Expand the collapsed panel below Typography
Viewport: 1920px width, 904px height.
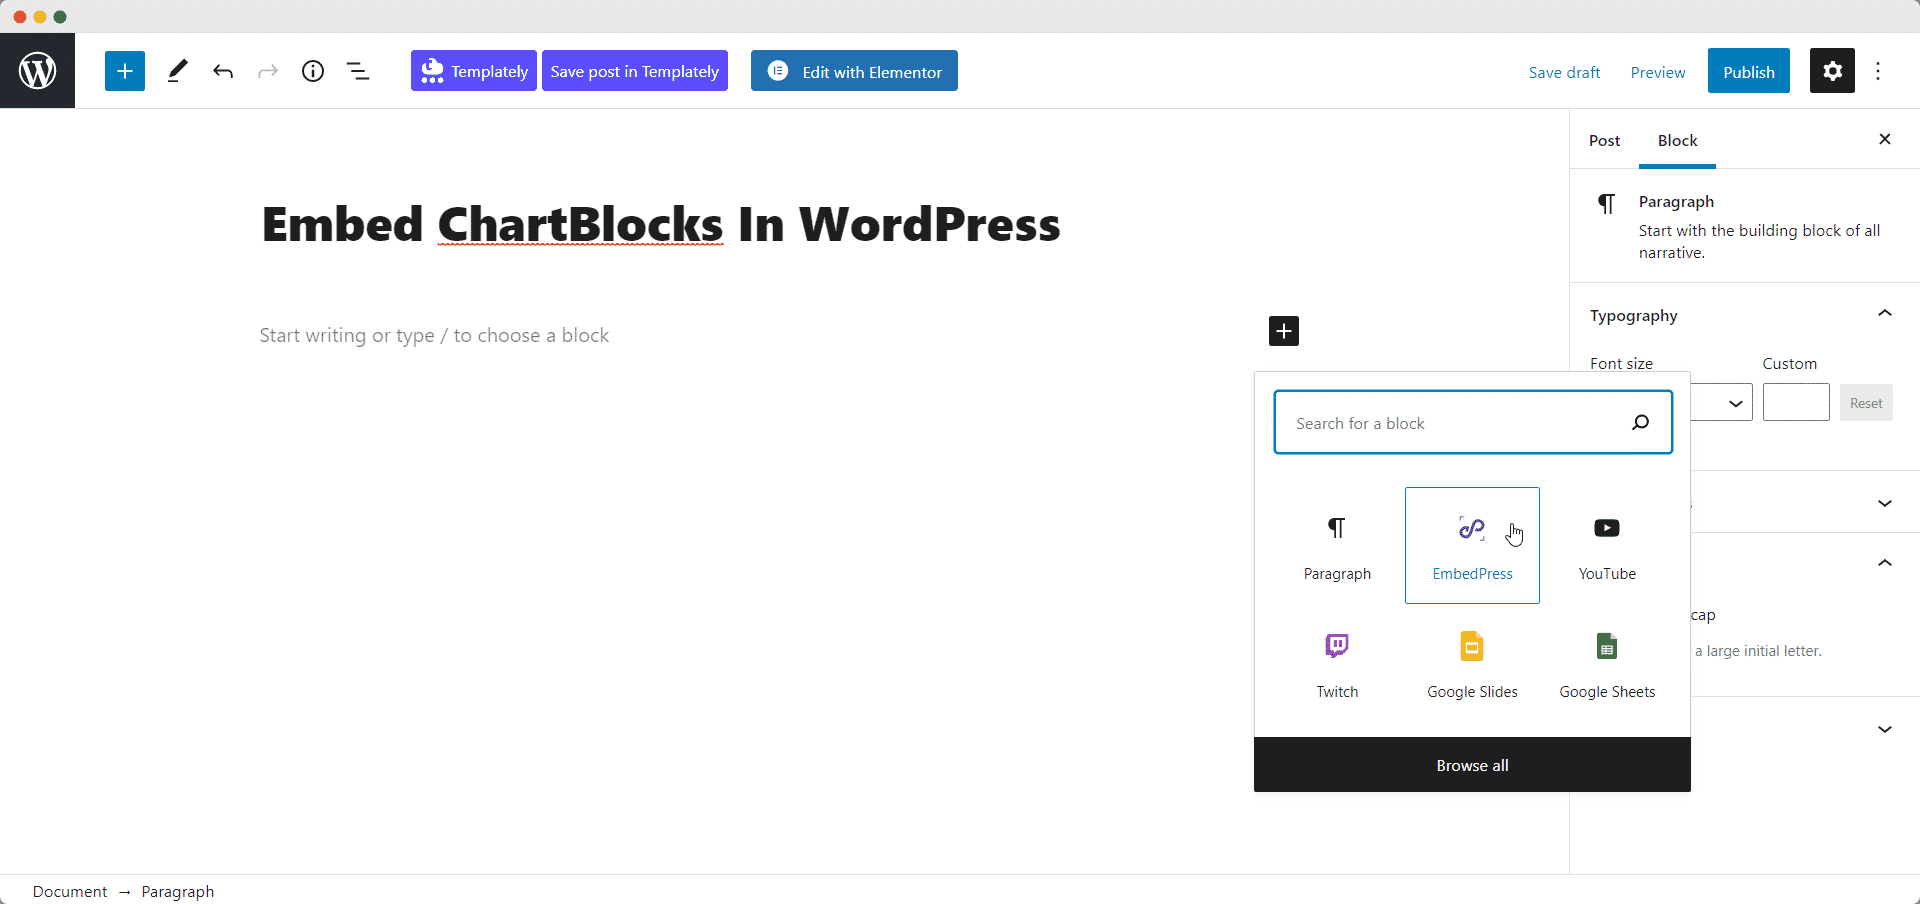[x=1885, y=503]
